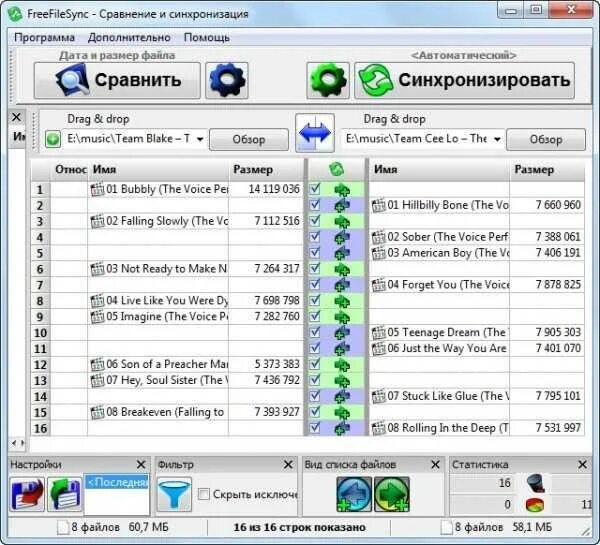The width and height of the screenshot is (600, 545).
Task: Click left path field E:\music\Team Blake
Action: [x=128, y=139]
